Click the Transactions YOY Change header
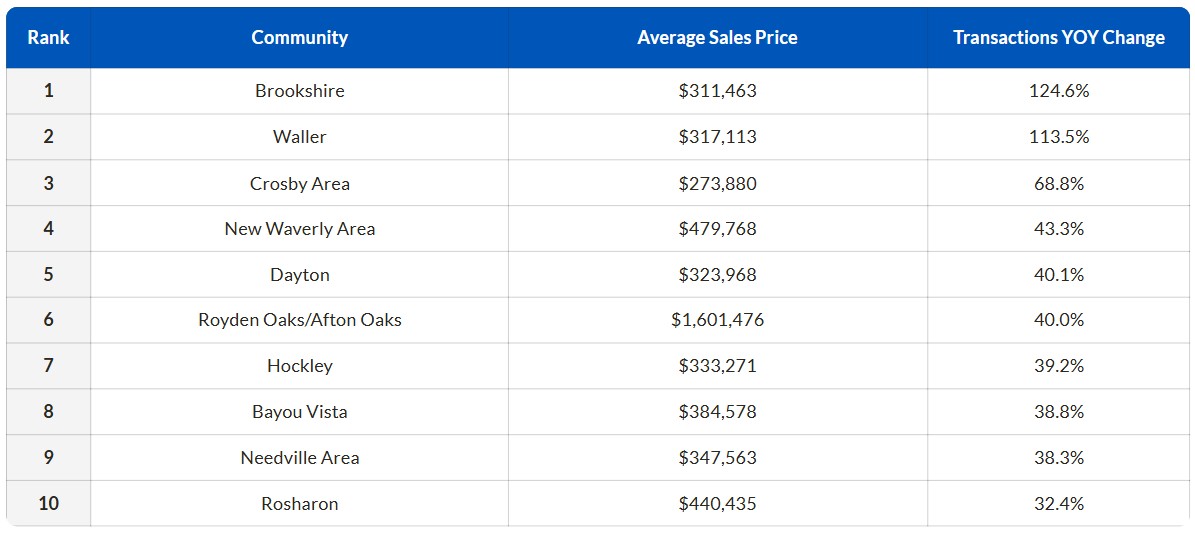 1059,38
